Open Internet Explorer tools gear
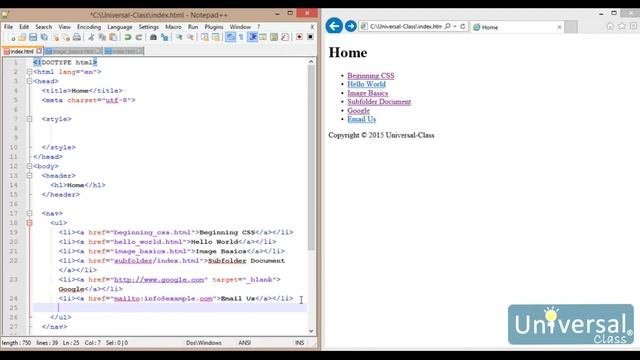This screenshot has height=360, width=640. (x=633, y=26)
